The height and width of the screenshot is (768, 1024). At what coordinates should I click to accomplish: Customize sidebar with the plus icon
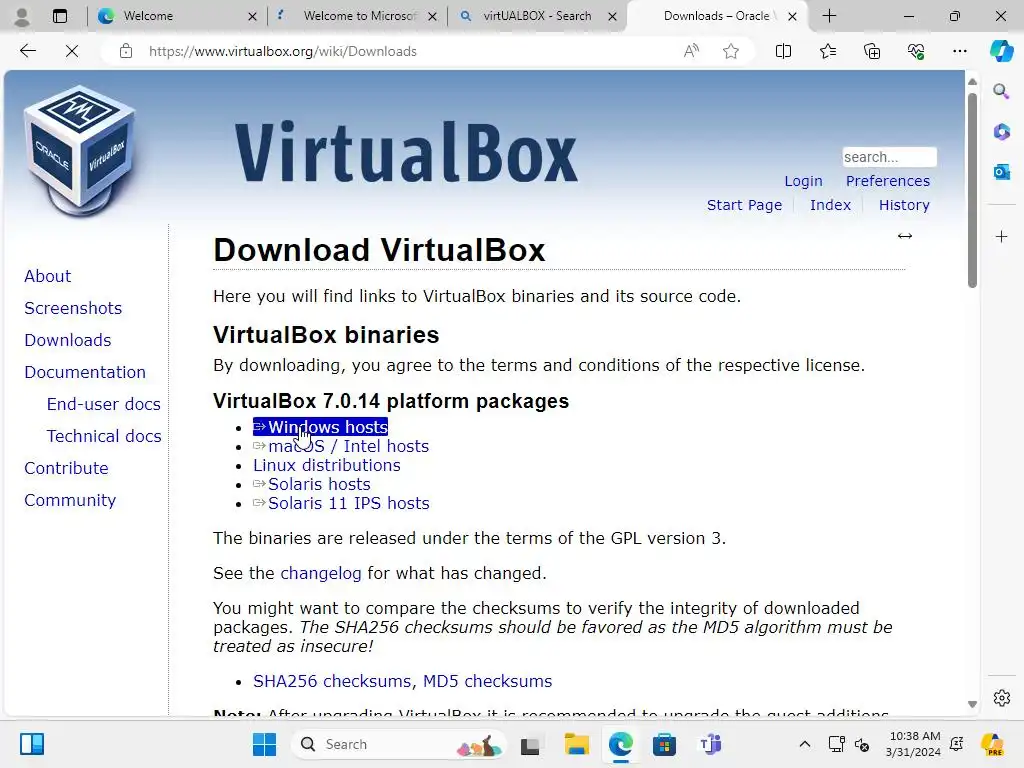[1001, 236]
